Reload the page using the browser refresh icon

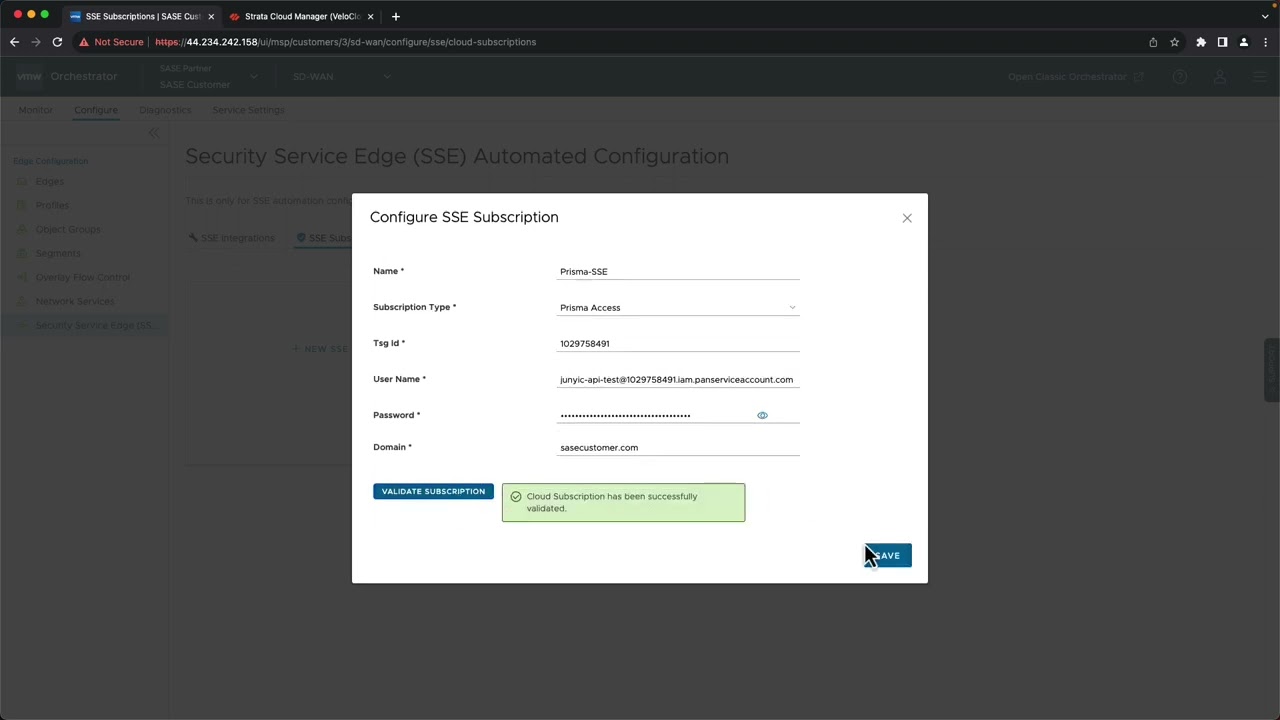click(x=57, y=42)
